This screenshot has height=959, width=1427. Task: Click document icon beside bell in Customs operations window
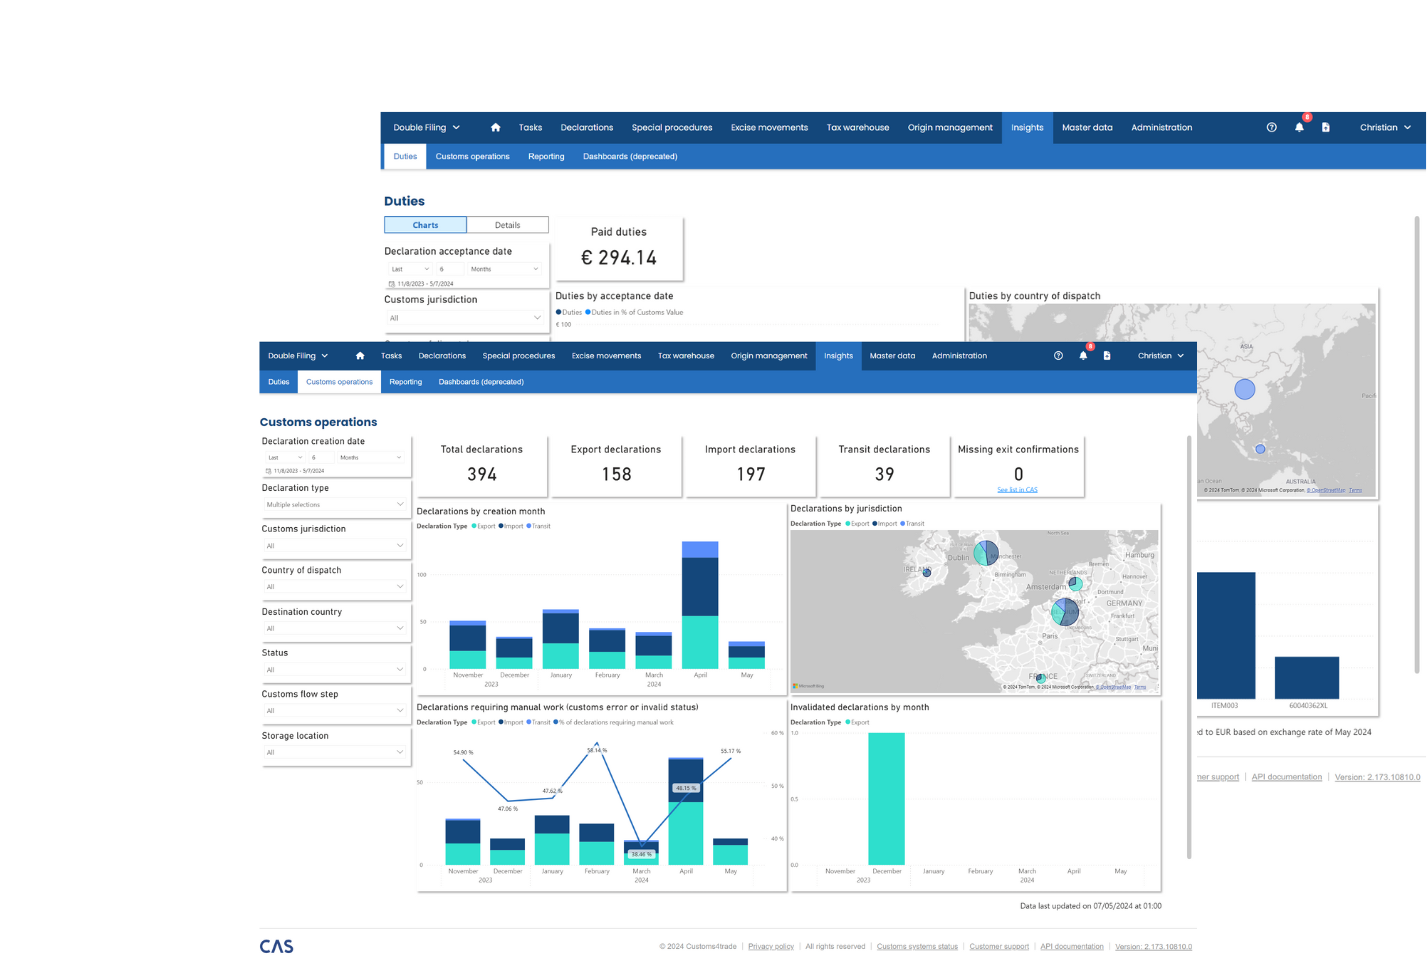coord(1107,356)
